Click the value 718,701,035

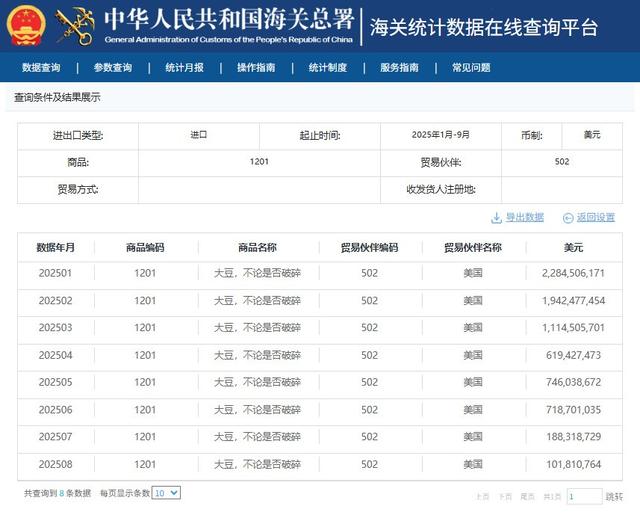tap(573, 410)
